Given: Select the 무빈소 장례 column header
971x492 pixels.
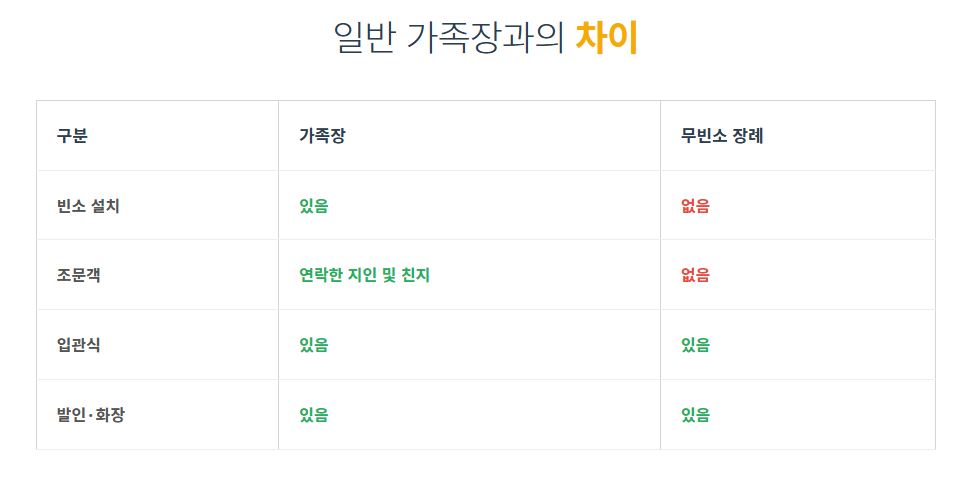Looking at the screenshot, I should pos(722,136).
